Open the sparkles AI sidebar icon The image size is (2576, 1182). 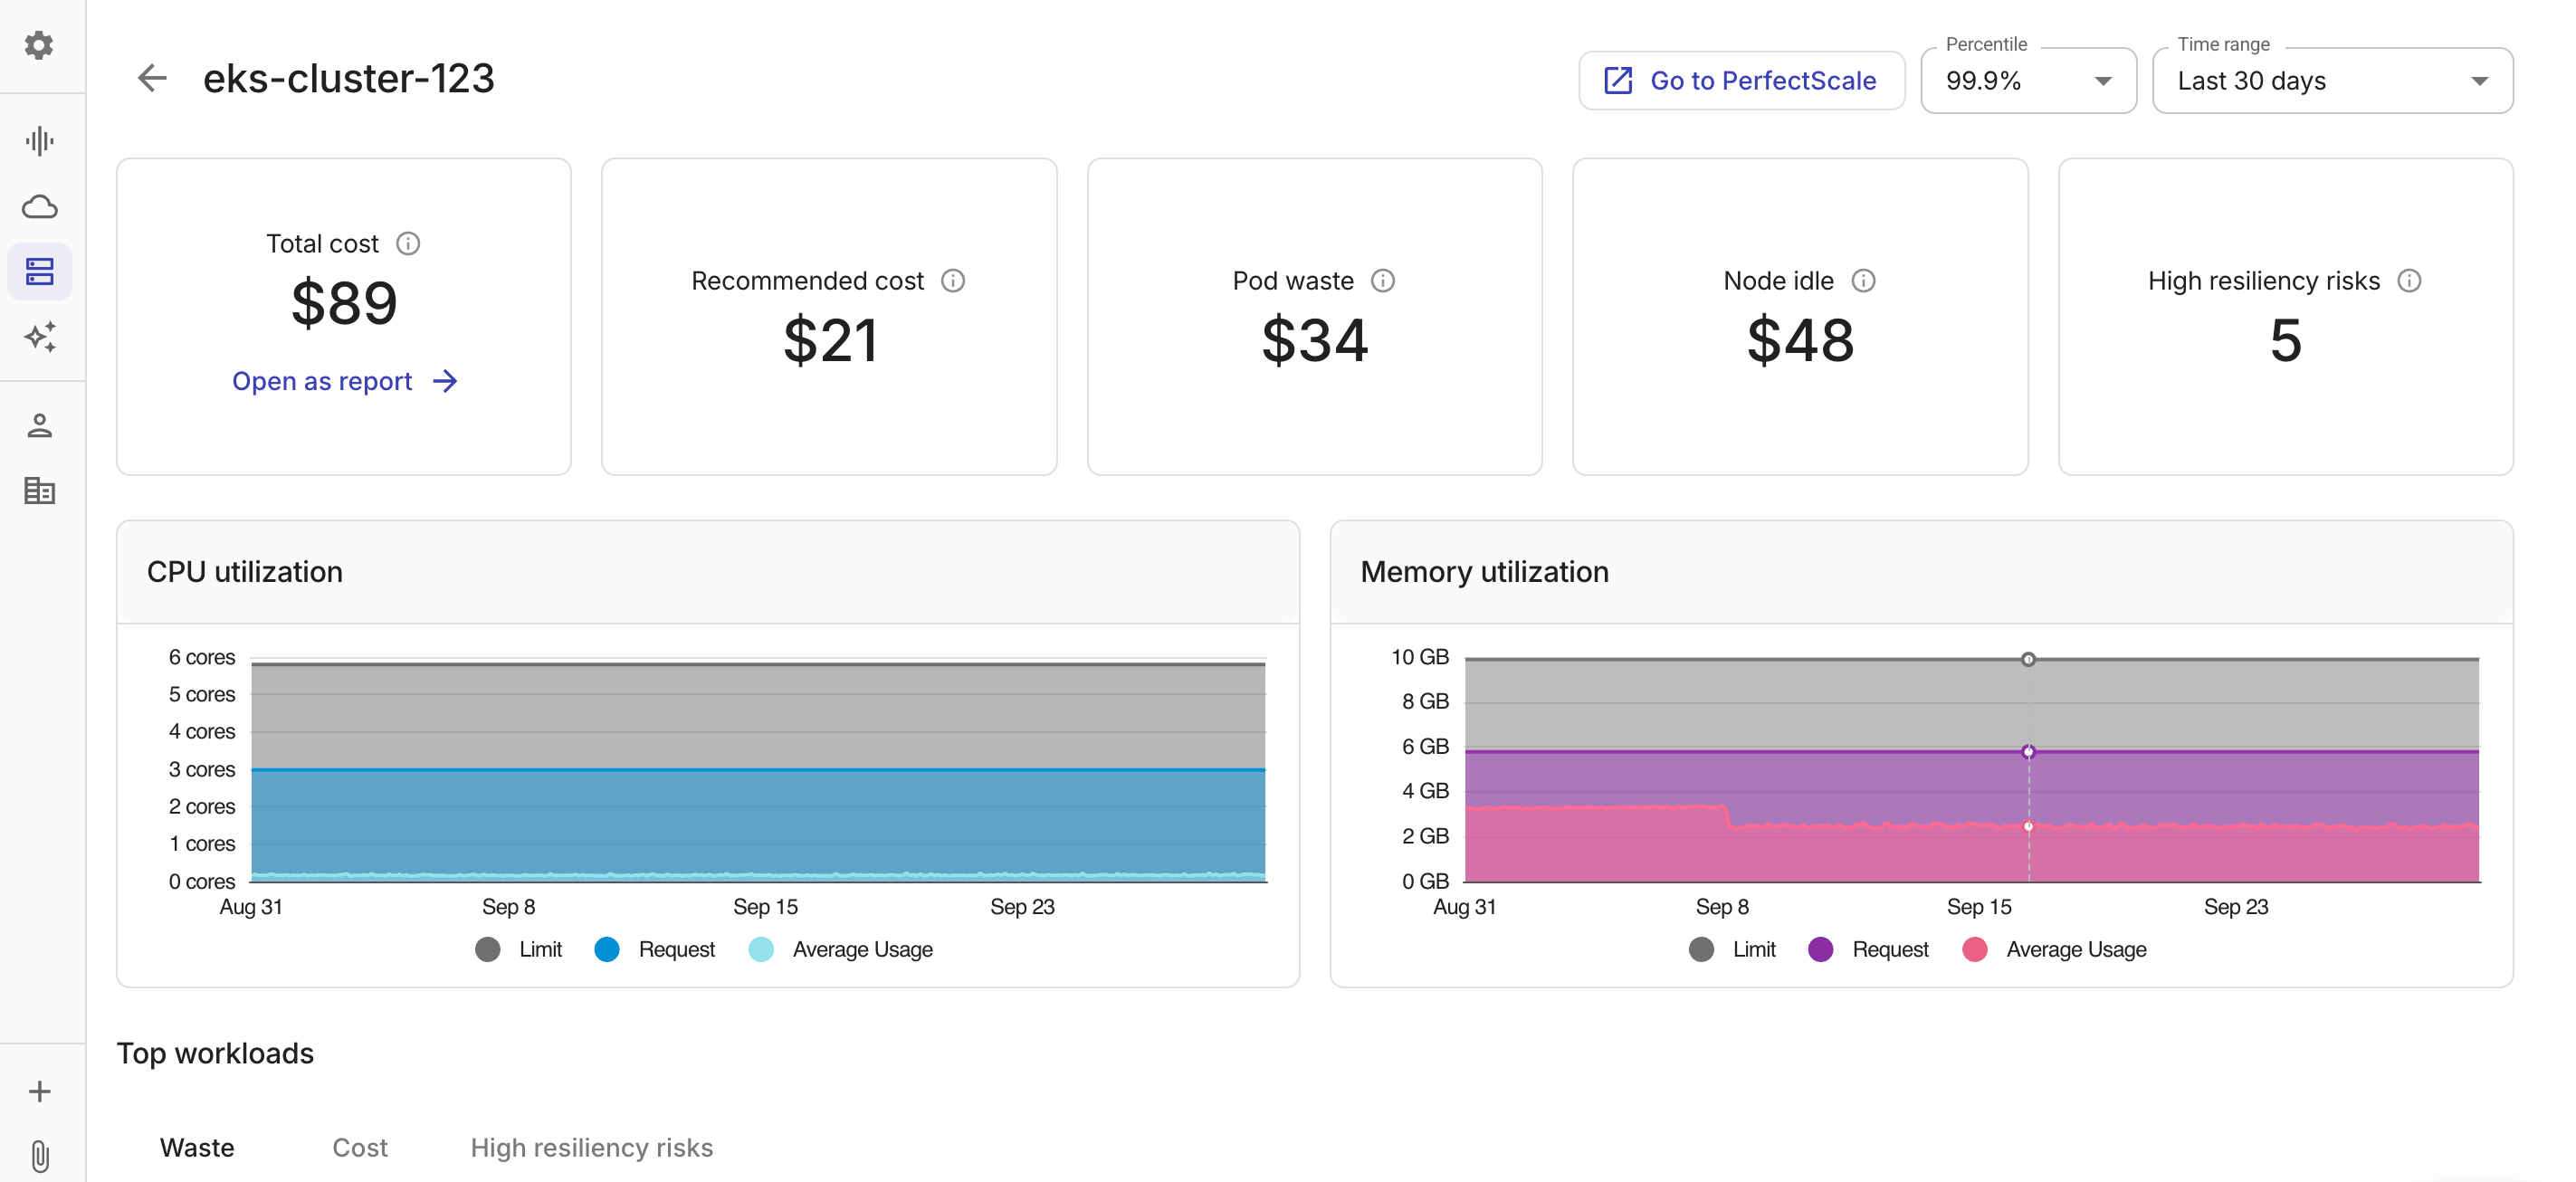click(x=39, y=337)
